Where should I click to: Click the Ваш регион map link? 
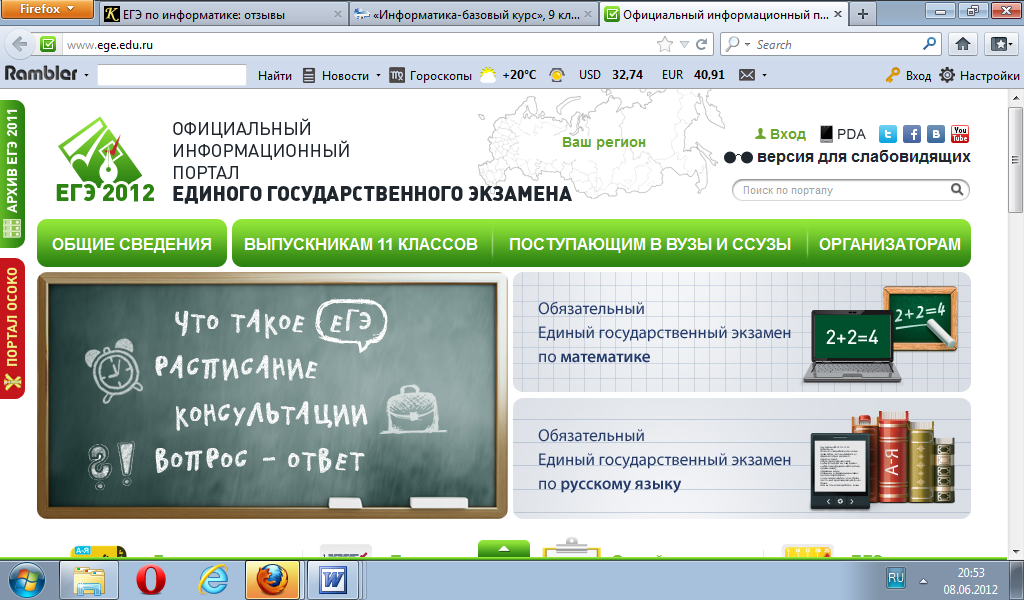[604, 142]
